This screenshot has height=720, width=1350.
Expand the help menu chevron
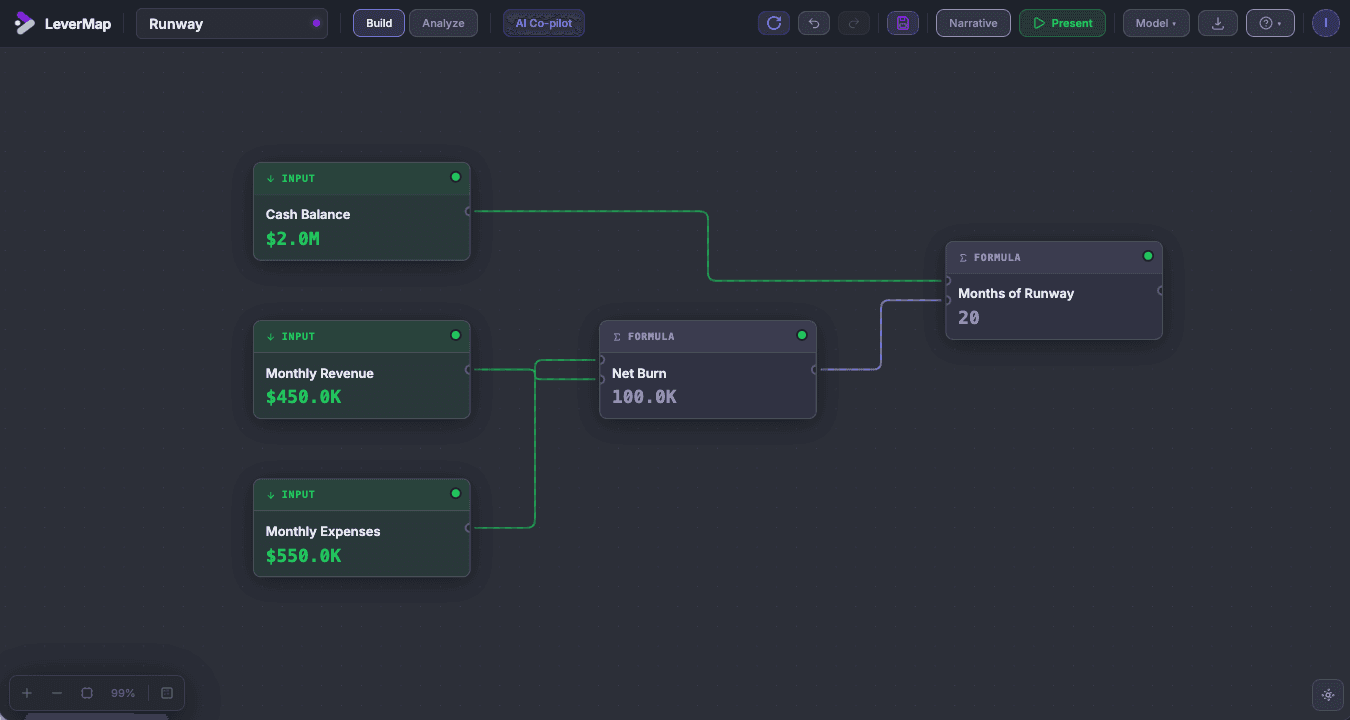coord(1278,22)
